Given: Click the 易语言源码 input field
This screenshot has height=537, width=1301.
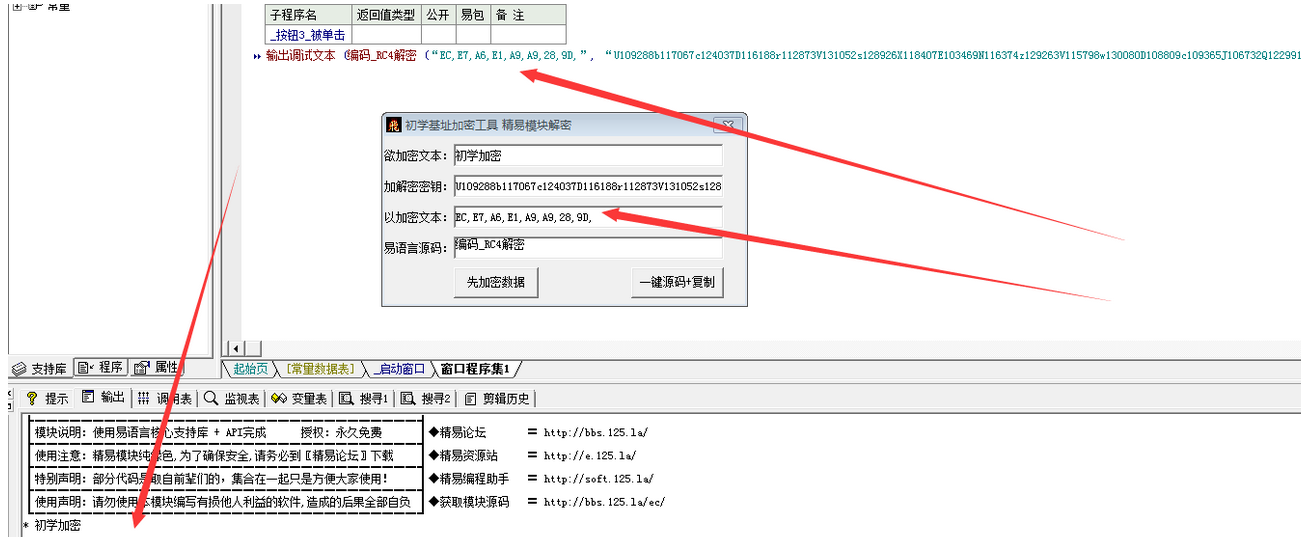Looking at the screenshot, I should (587, 247).
